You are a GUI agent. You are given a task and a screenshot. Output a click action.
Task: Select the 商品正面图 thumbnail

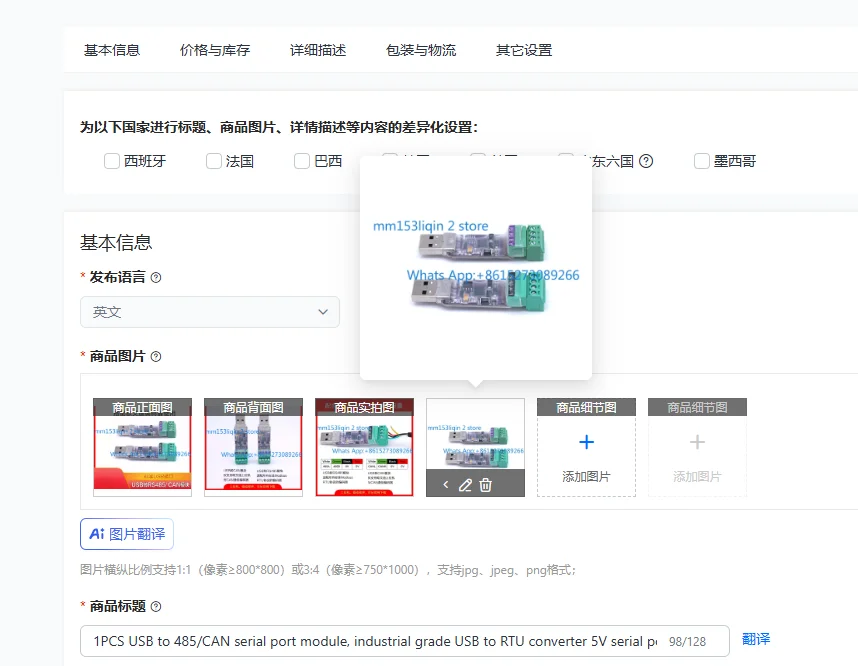point(142,447)
